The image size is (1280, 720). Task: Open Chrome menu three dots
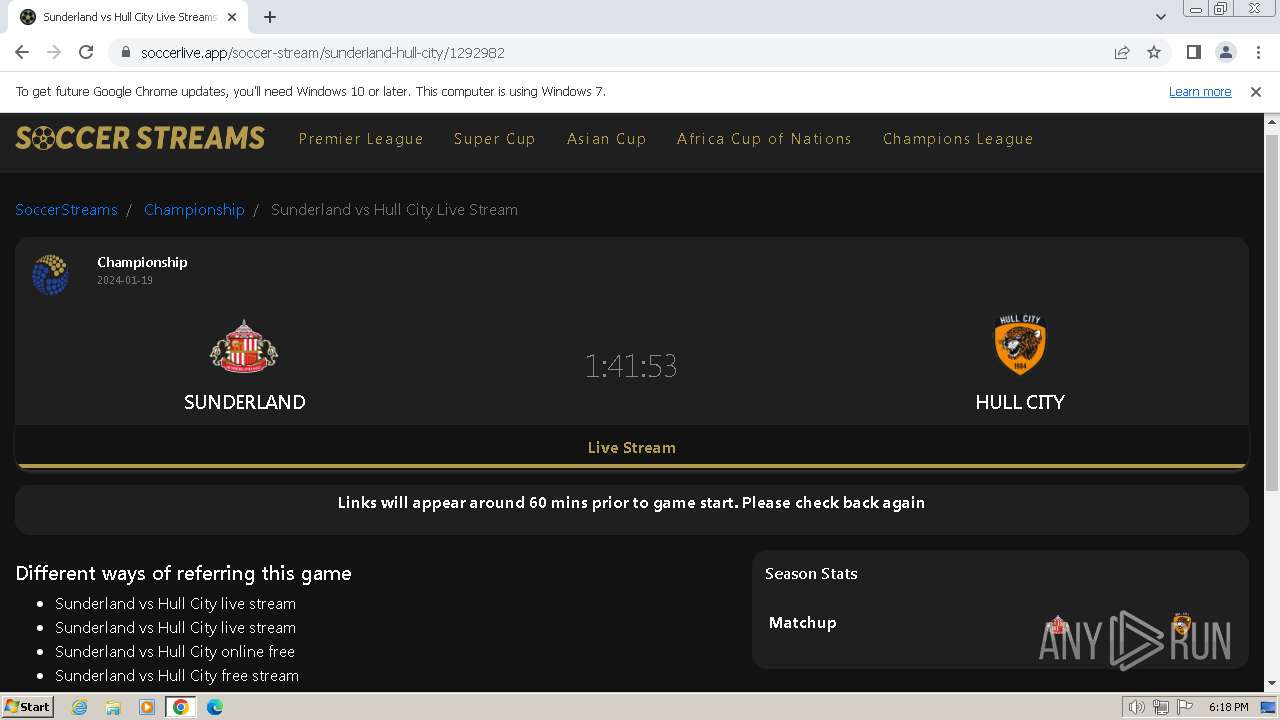click(1257, 53)
